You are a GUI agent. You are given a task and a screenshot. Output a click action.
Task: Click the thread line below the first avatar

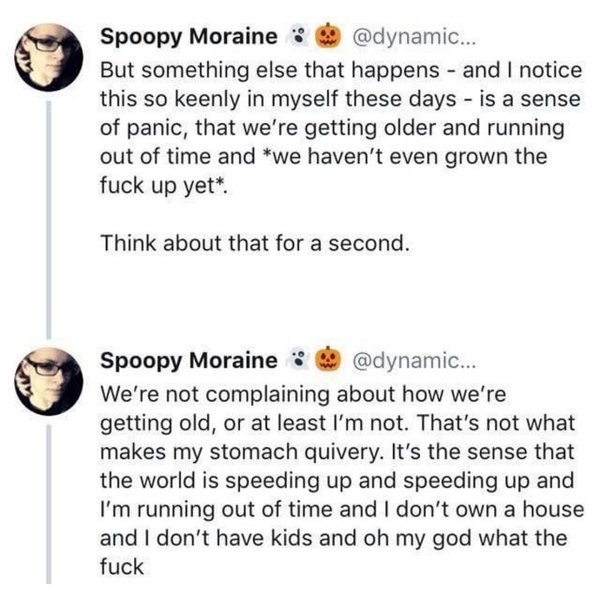48,210
